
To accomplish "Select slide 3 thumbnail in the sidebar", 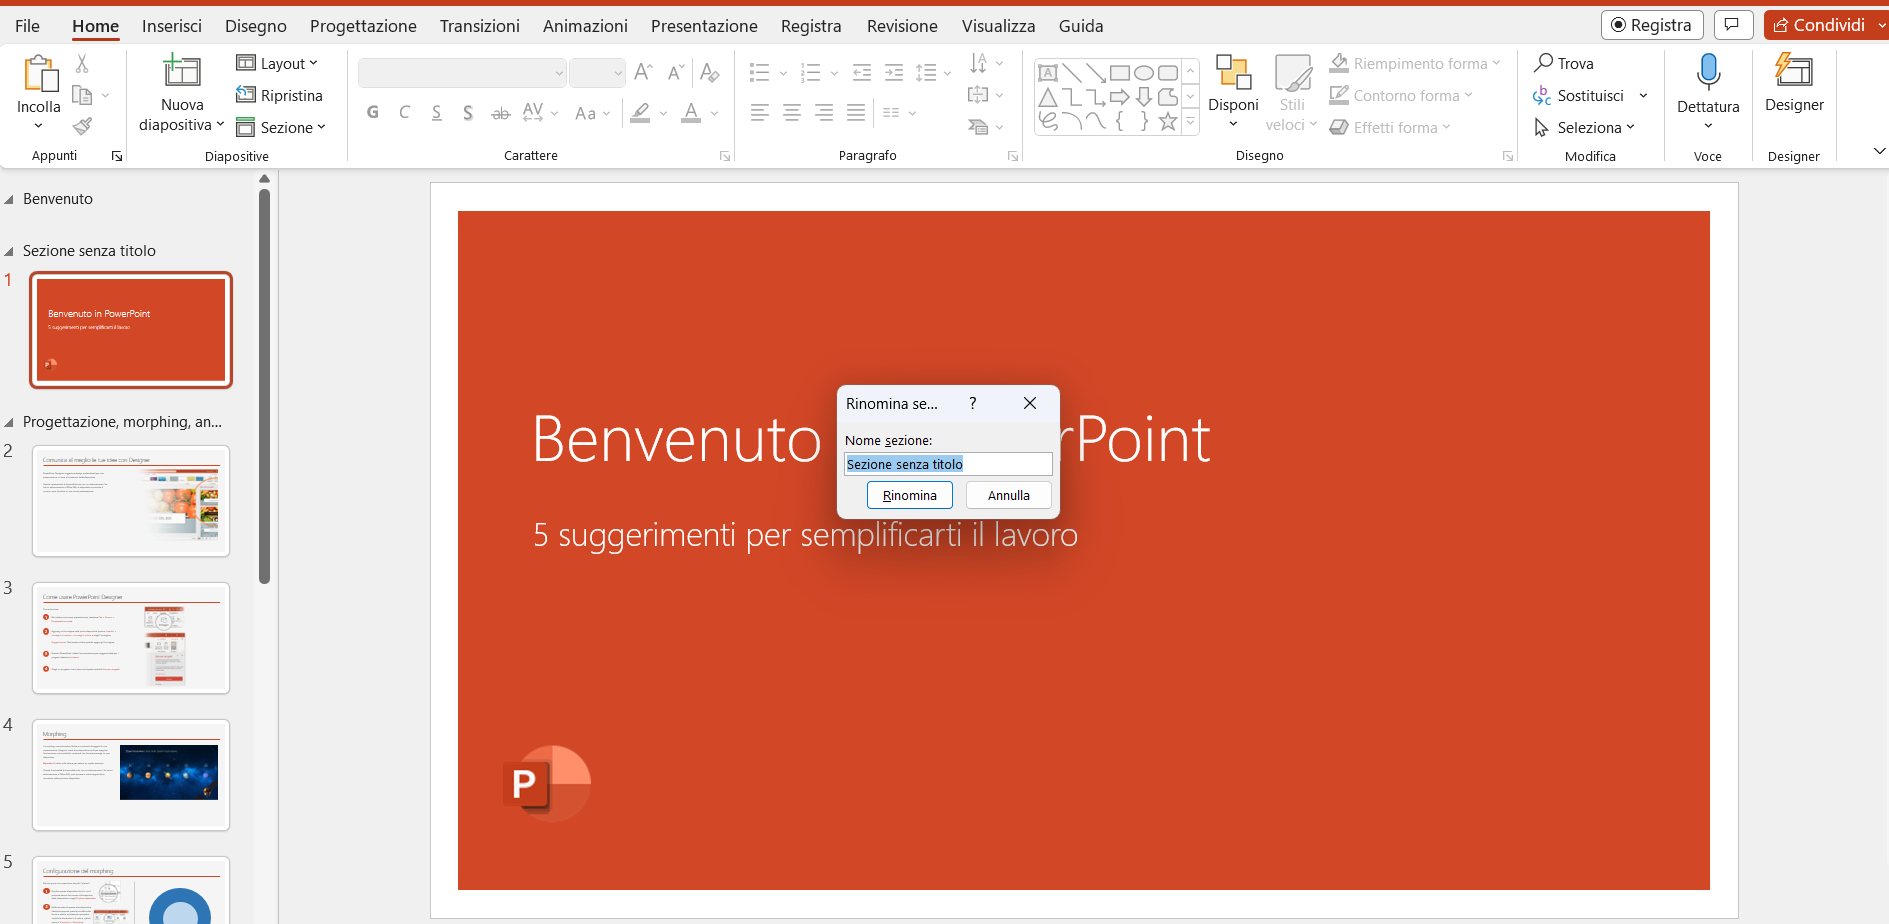I will point(130,637).
